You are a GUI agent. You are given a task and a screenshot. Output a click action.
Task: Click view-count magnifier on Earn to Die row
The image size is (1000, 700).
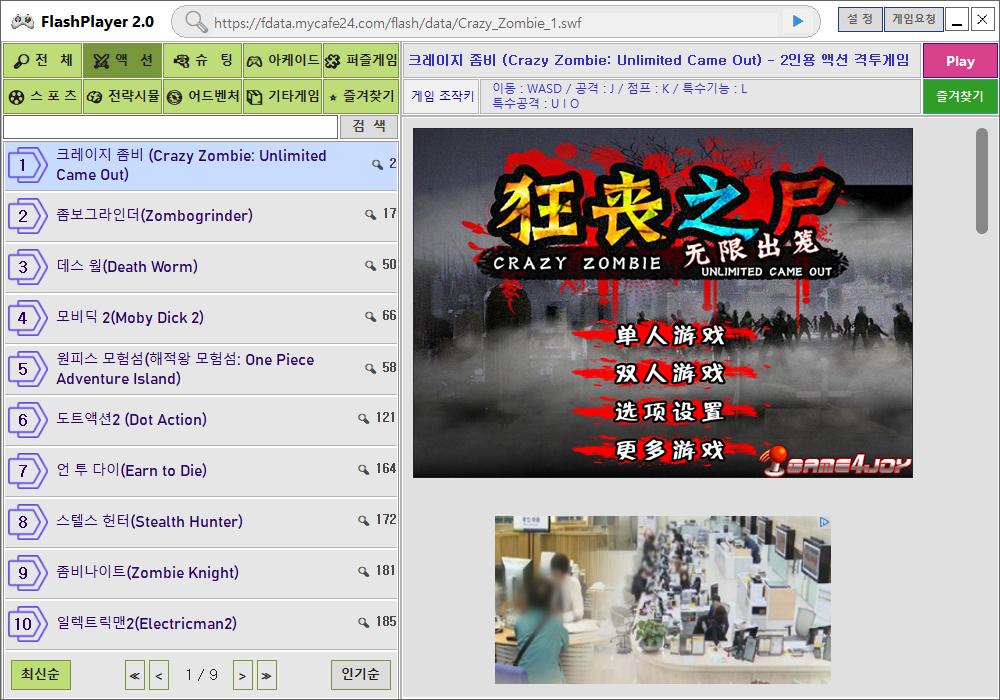pos(363,470)
